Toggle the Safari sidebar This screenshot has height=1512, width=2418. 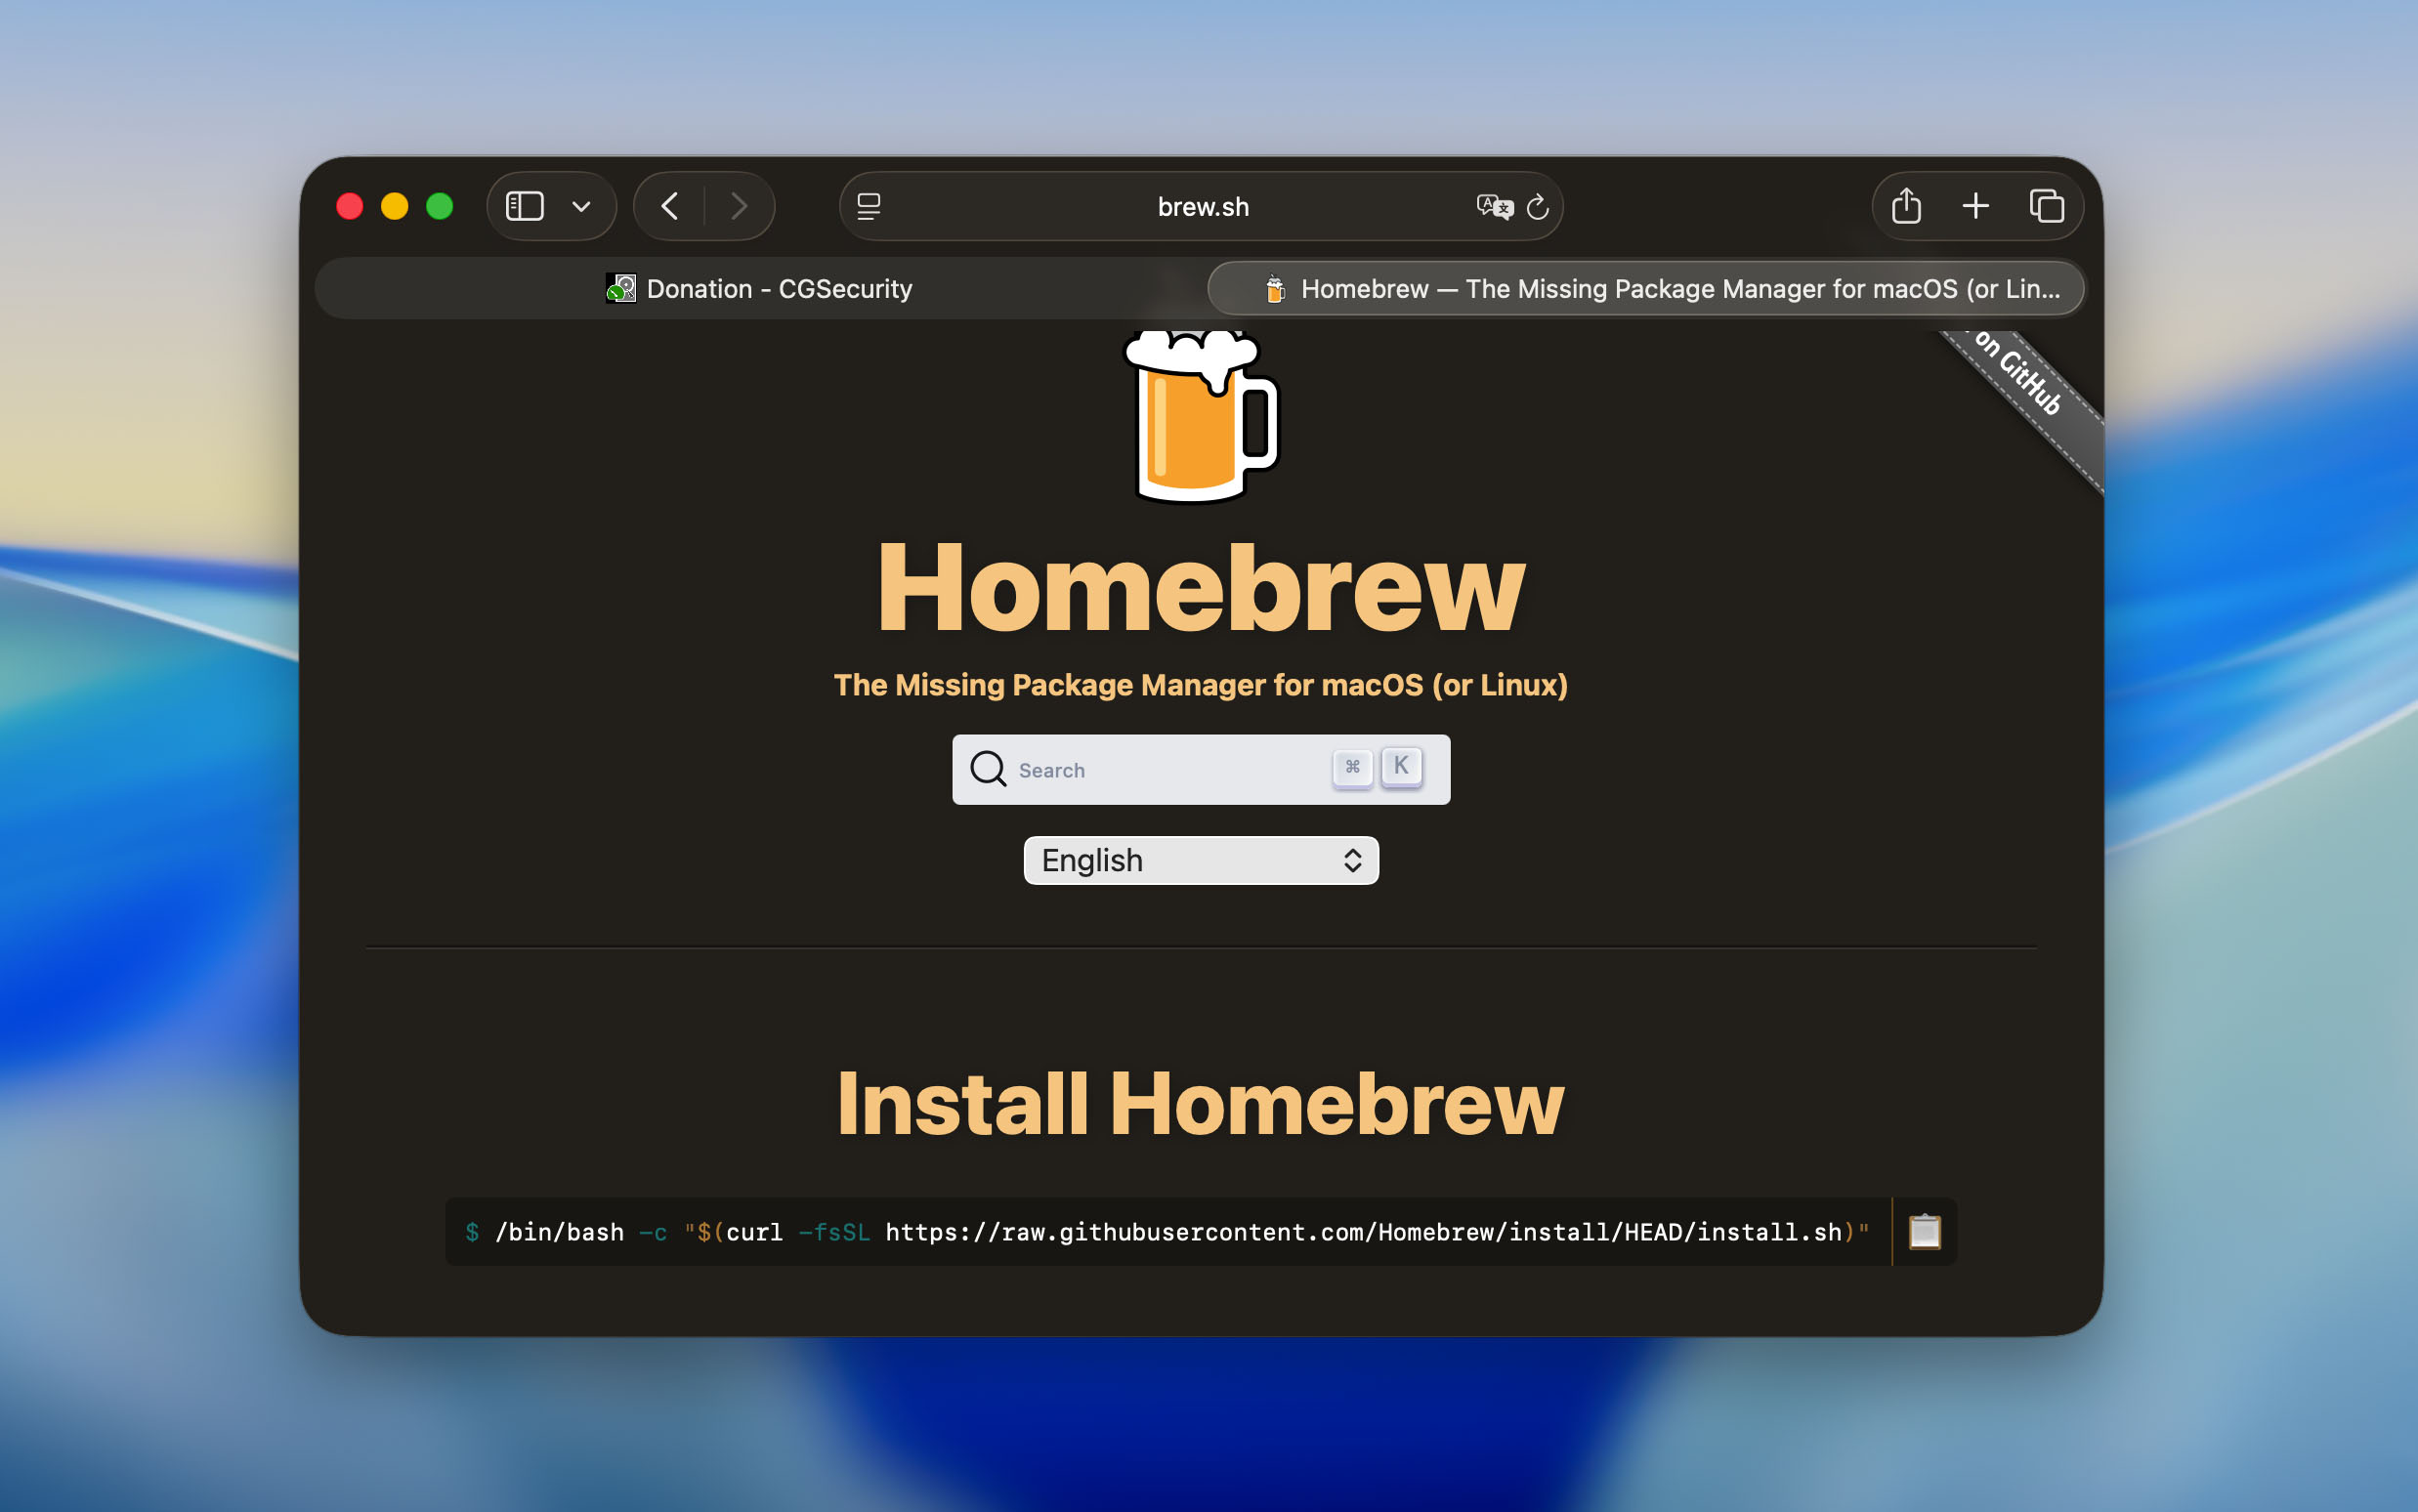pos(524,205)
